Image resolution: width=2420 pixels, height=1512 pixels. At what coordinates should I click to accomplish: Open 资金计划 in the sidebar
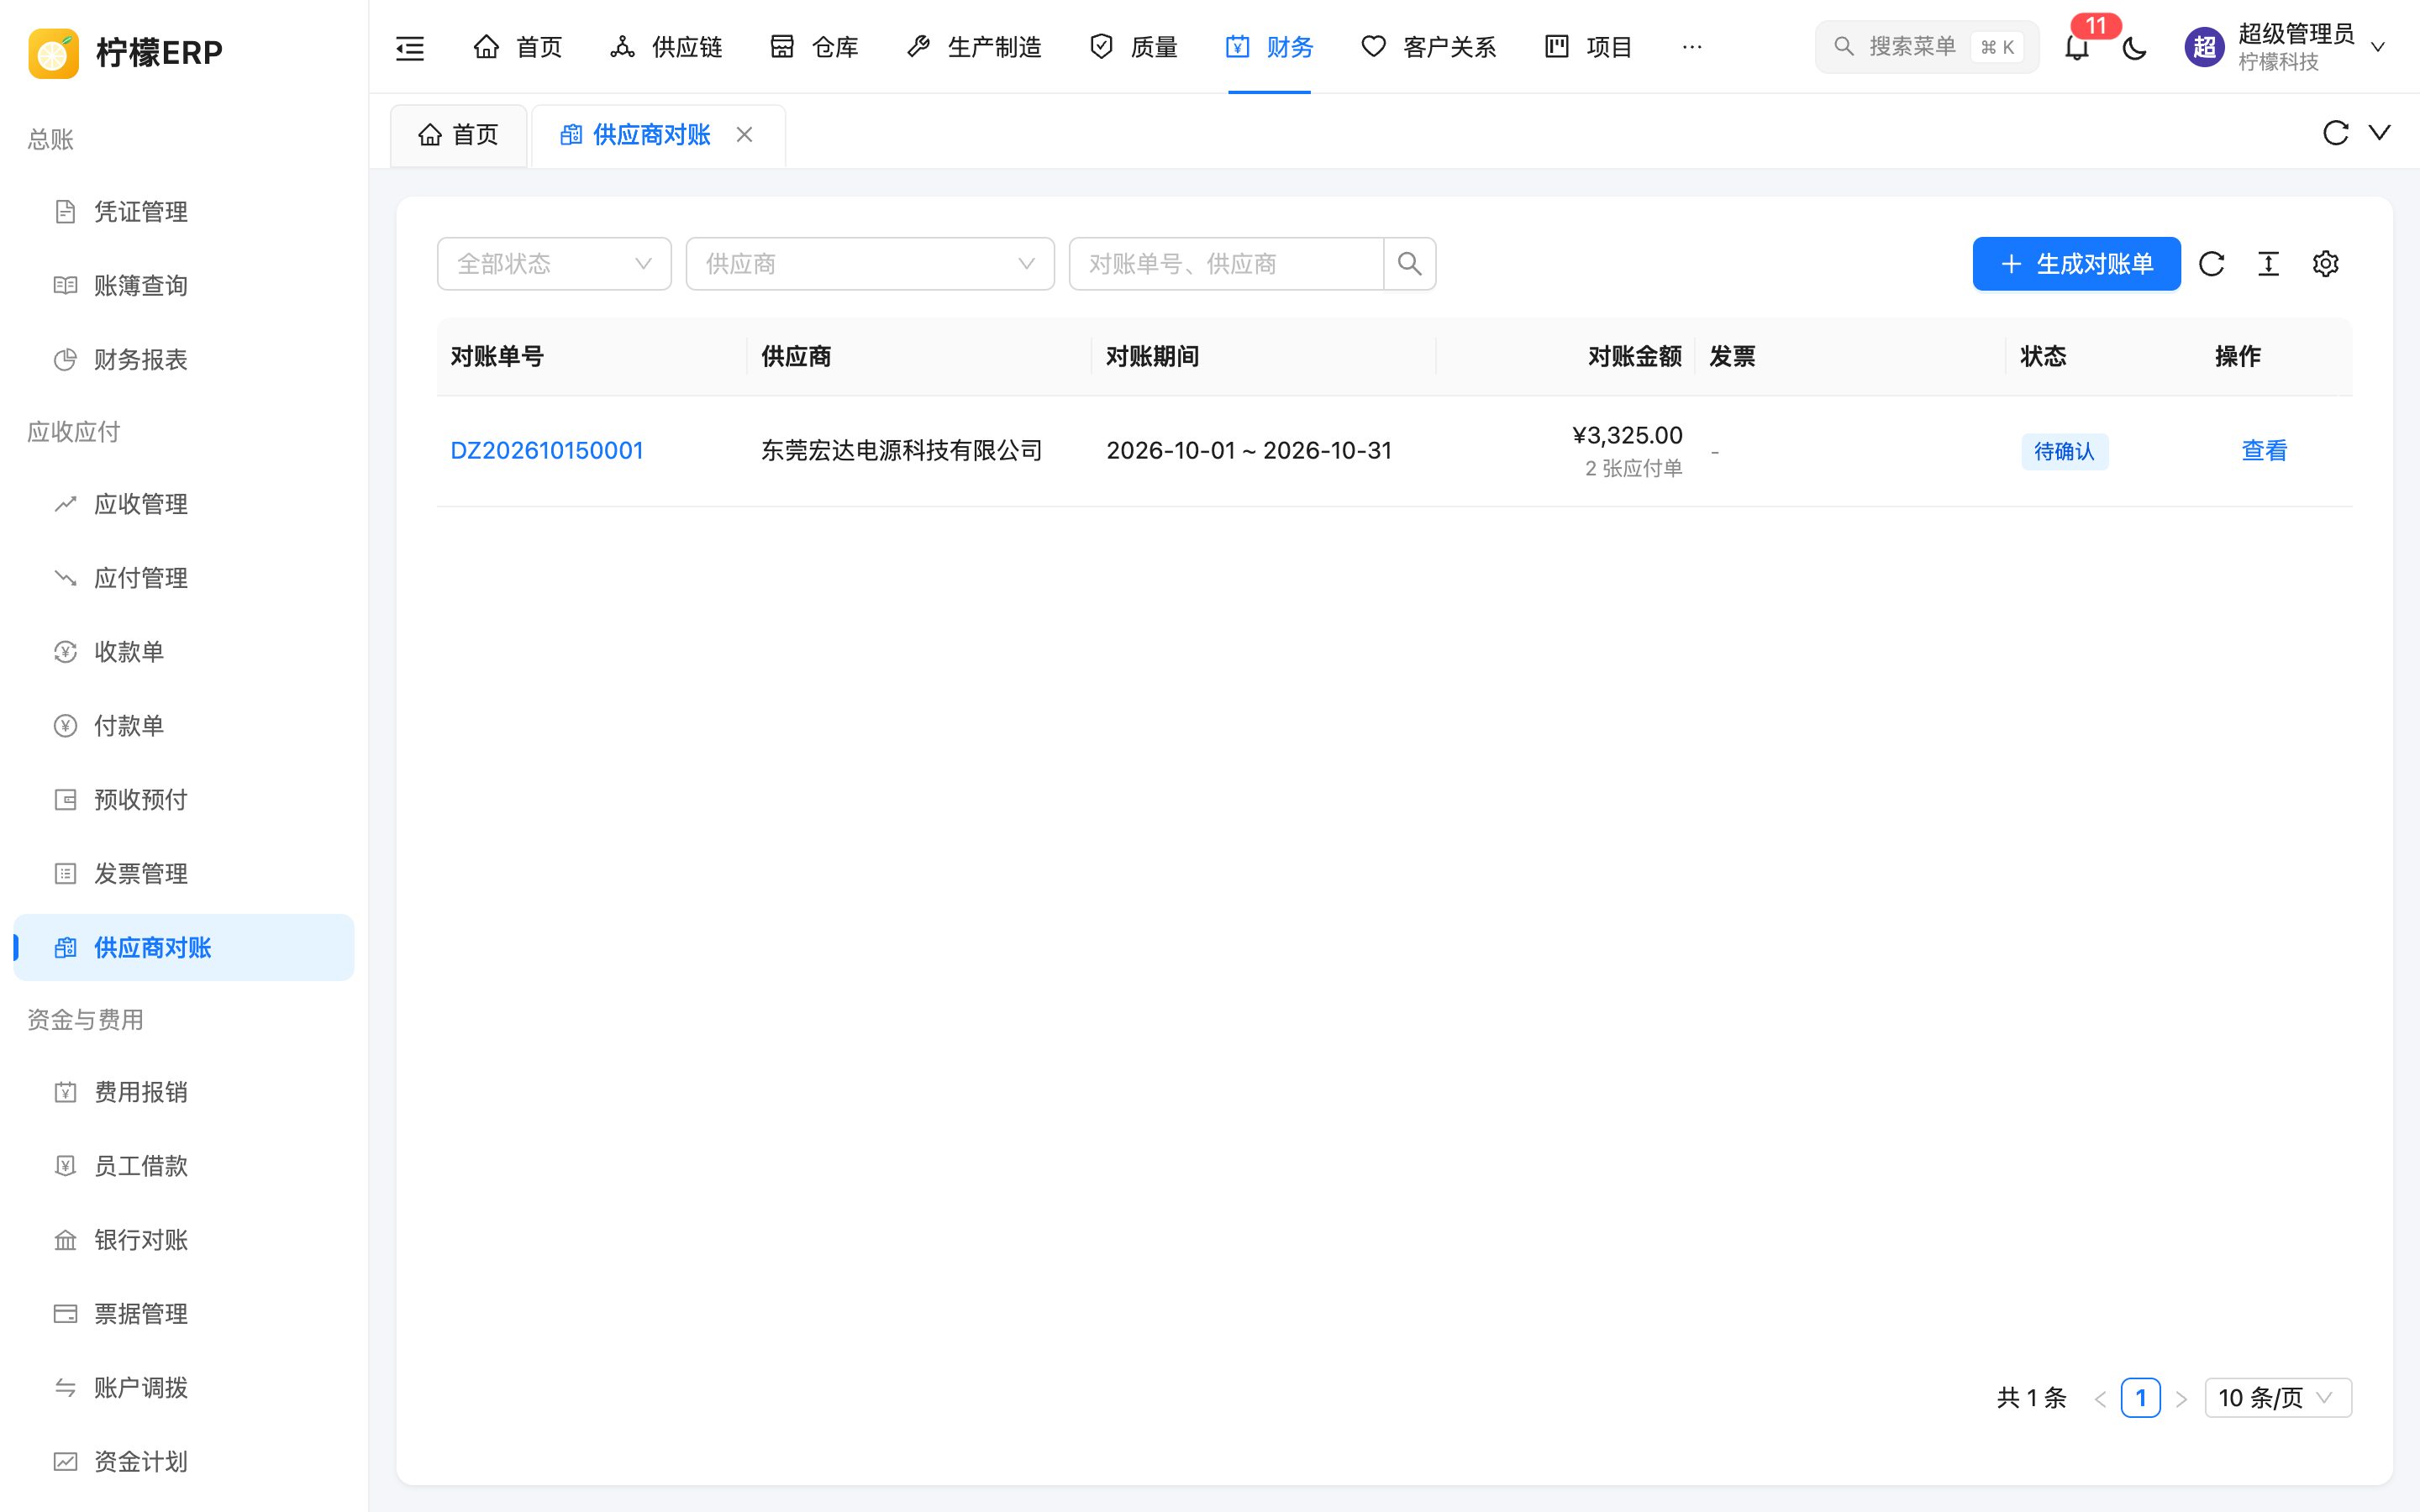point(184,1462)
